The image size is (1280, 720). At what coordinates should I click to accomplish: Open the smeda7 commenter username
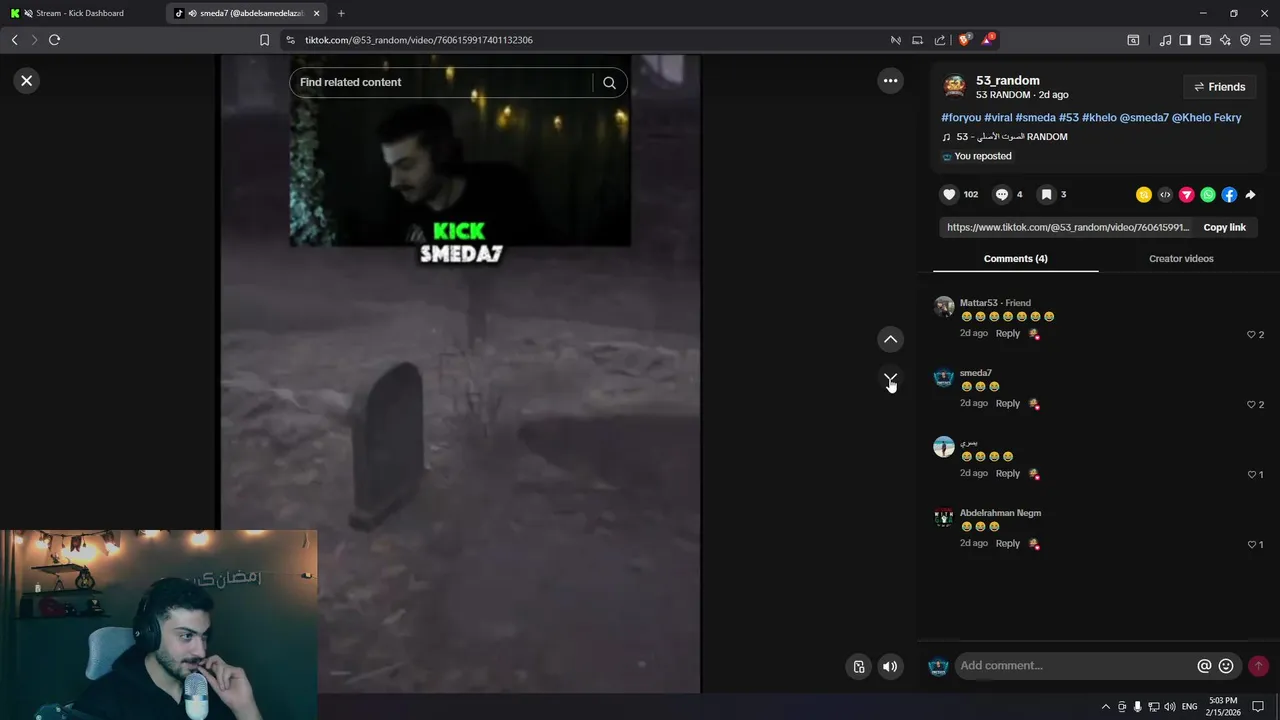pyautogui.click(x=976, y=373)
